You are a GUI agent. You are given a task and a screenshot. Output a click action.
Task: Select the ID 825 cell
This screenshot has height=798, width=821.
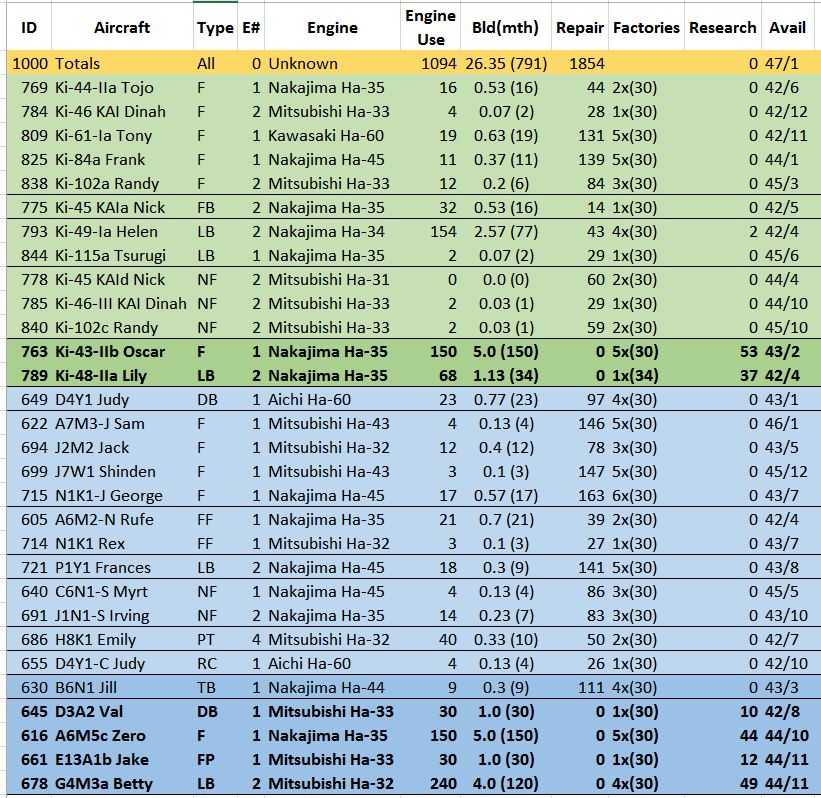pos(29,160)
